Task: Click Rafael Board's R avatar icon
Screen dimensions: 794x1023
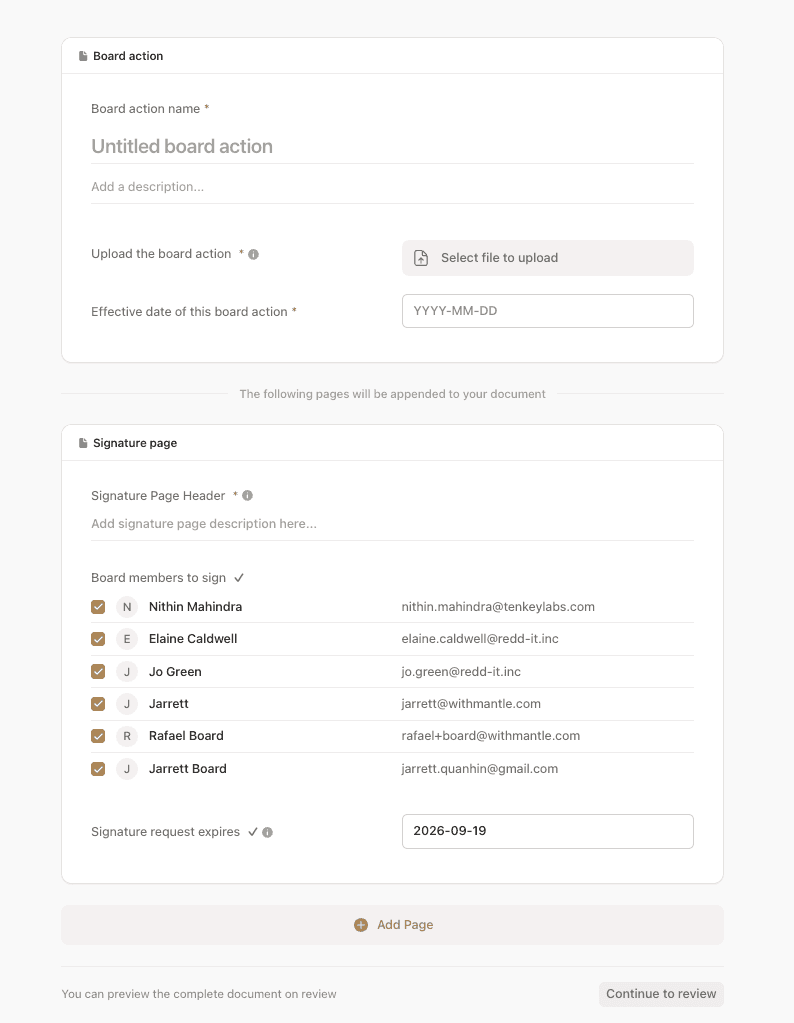Action: coord(127,736)
